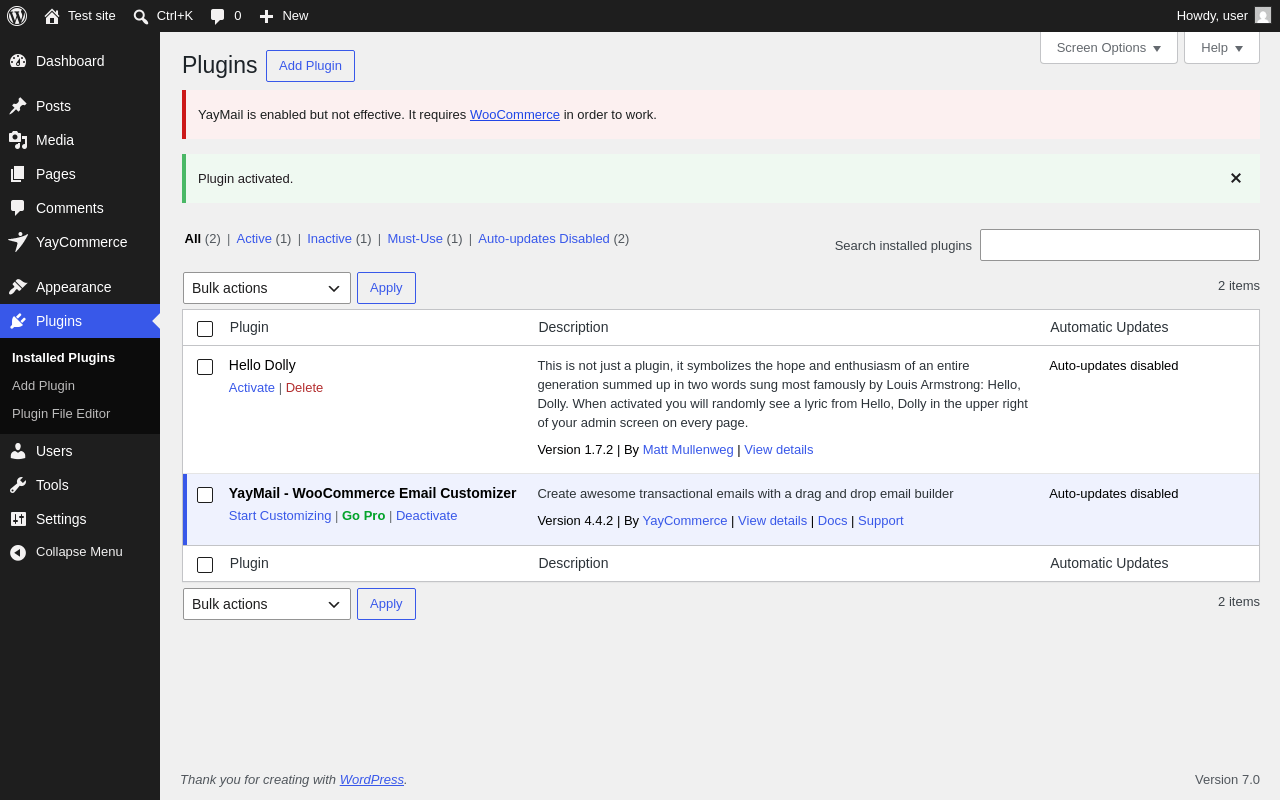Open WooCommerce link in the notice
The image size is (1280, 800).
tap(515, 114)
